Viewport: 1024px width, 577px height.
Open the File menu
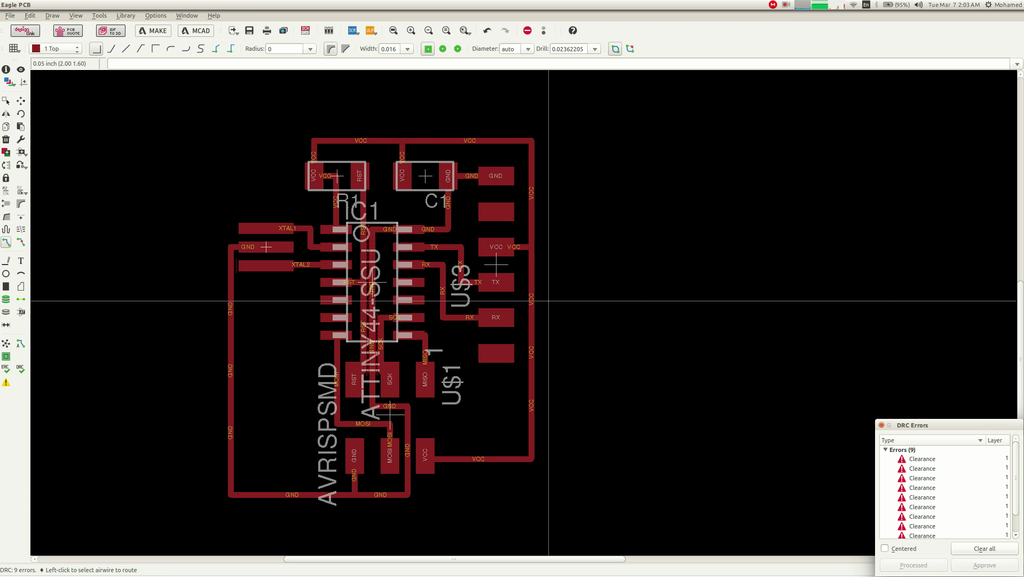(x=10, y=16)
